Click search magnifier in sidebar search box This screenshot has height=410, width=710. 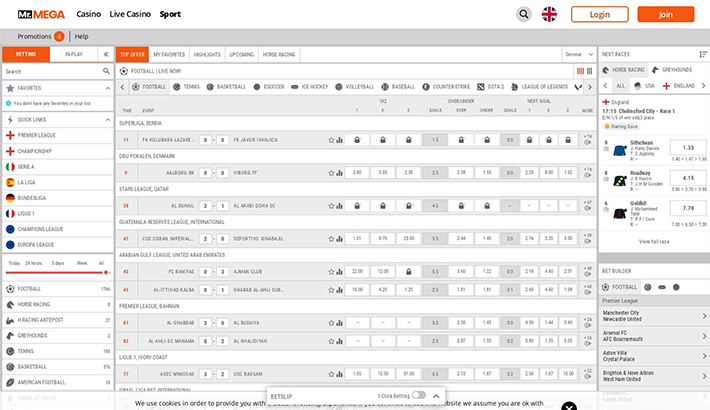click(x=106, y=71)
